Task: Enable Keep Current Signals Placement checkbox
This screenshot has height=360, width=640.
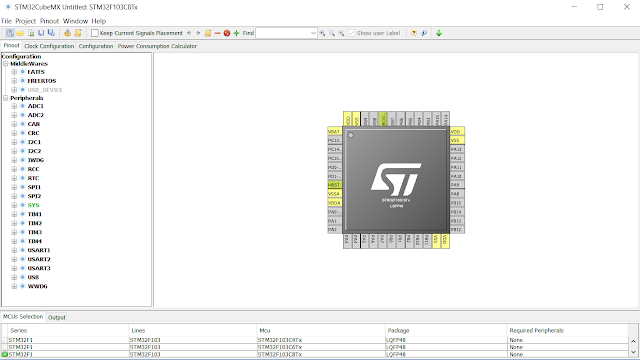Action: (95, 33)
